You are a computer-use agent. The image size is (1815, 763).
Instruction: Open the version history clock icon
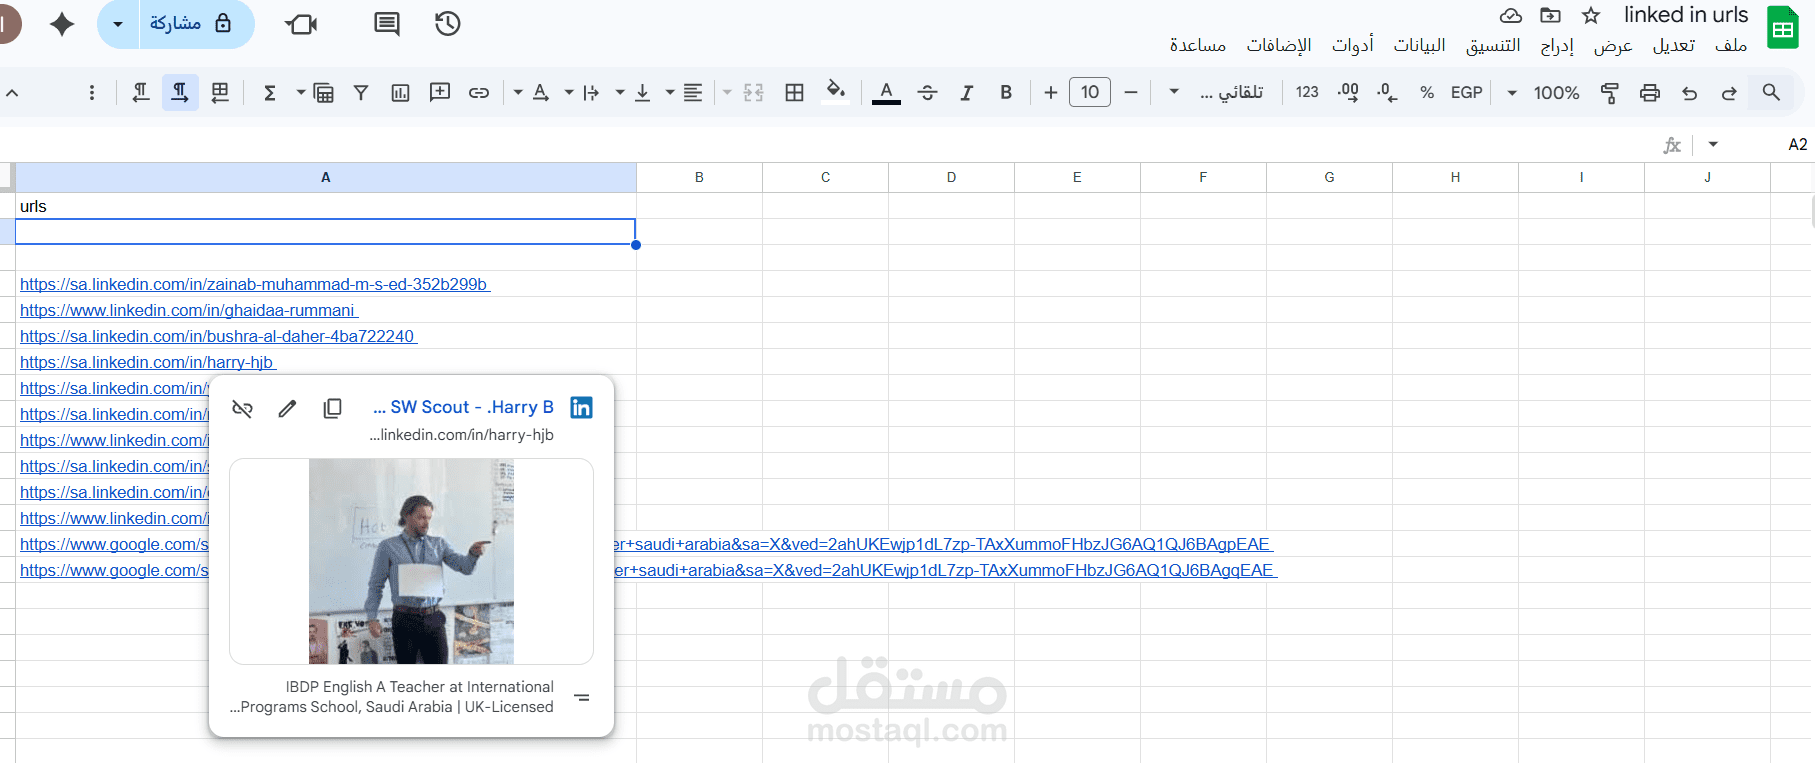click(x=448, y=23)
